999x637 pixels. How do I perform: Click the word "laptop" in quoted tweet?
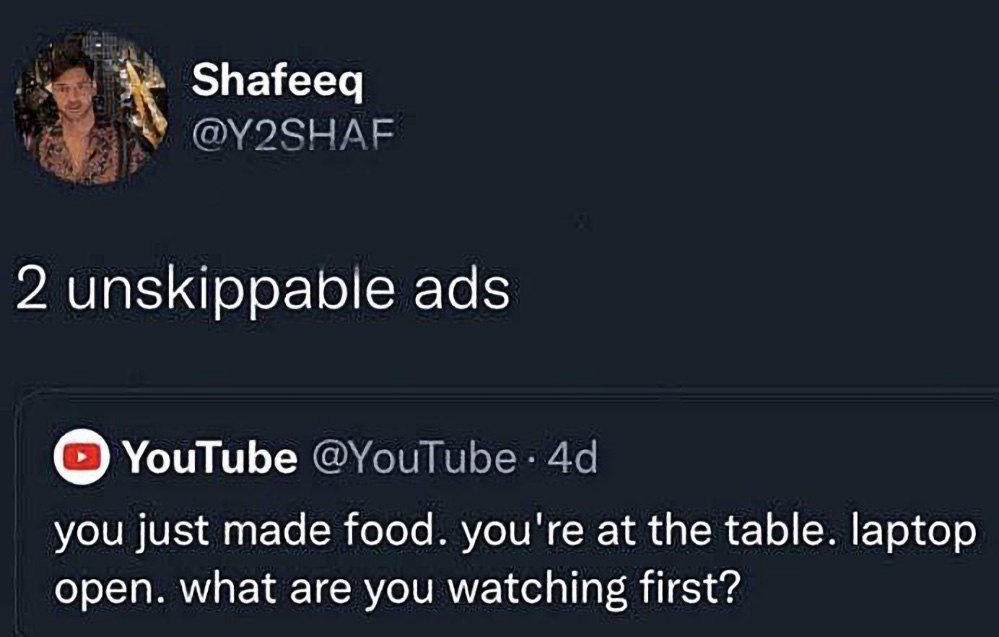click(915, 531)
